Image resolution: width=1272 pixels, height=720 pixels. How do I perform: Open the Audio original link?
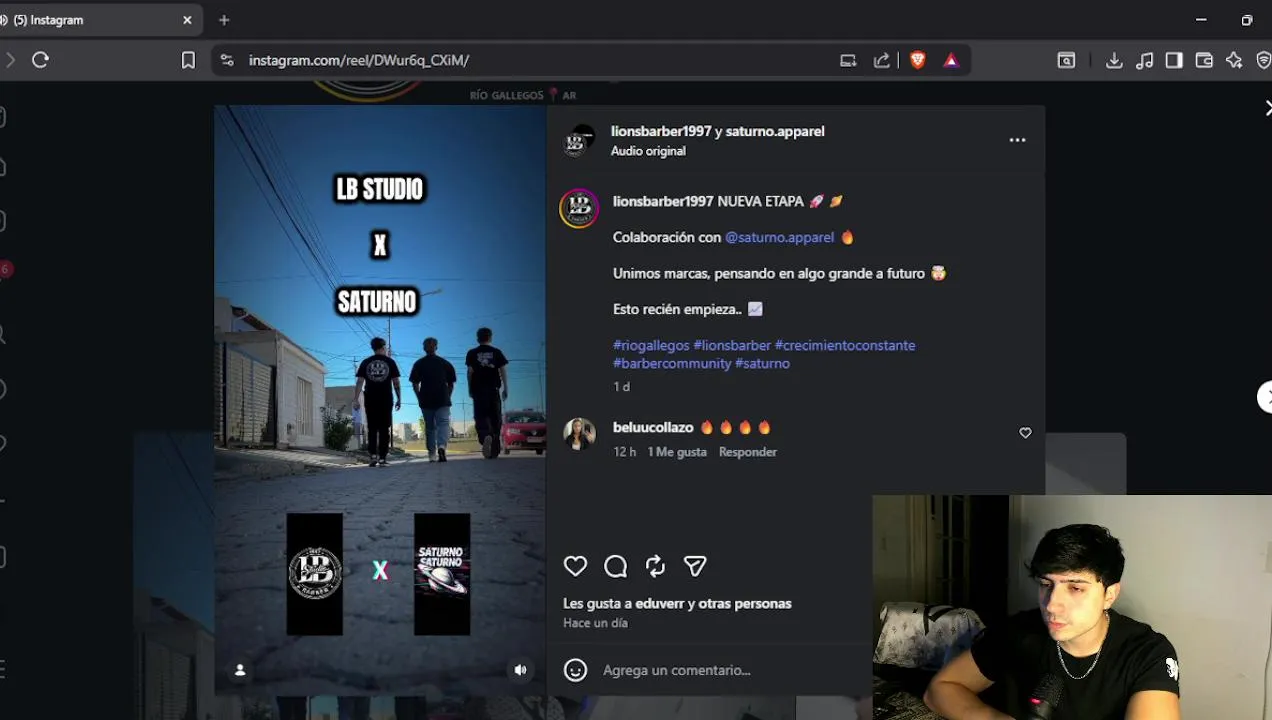coord(648,151)
